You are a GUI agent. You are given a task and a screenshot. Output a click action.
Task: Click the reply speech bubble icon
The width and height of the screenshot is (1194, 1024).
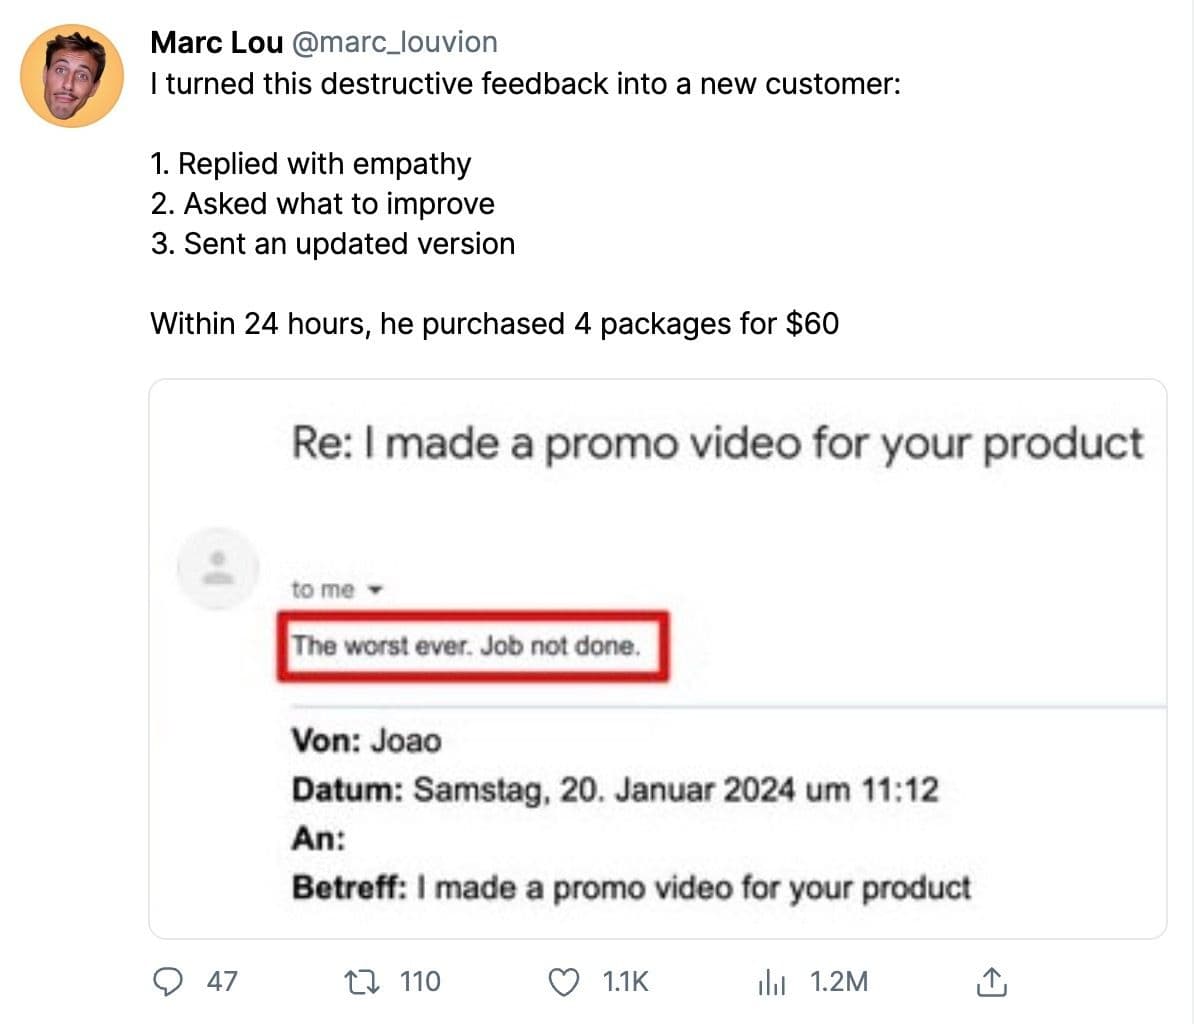[166, 982]
